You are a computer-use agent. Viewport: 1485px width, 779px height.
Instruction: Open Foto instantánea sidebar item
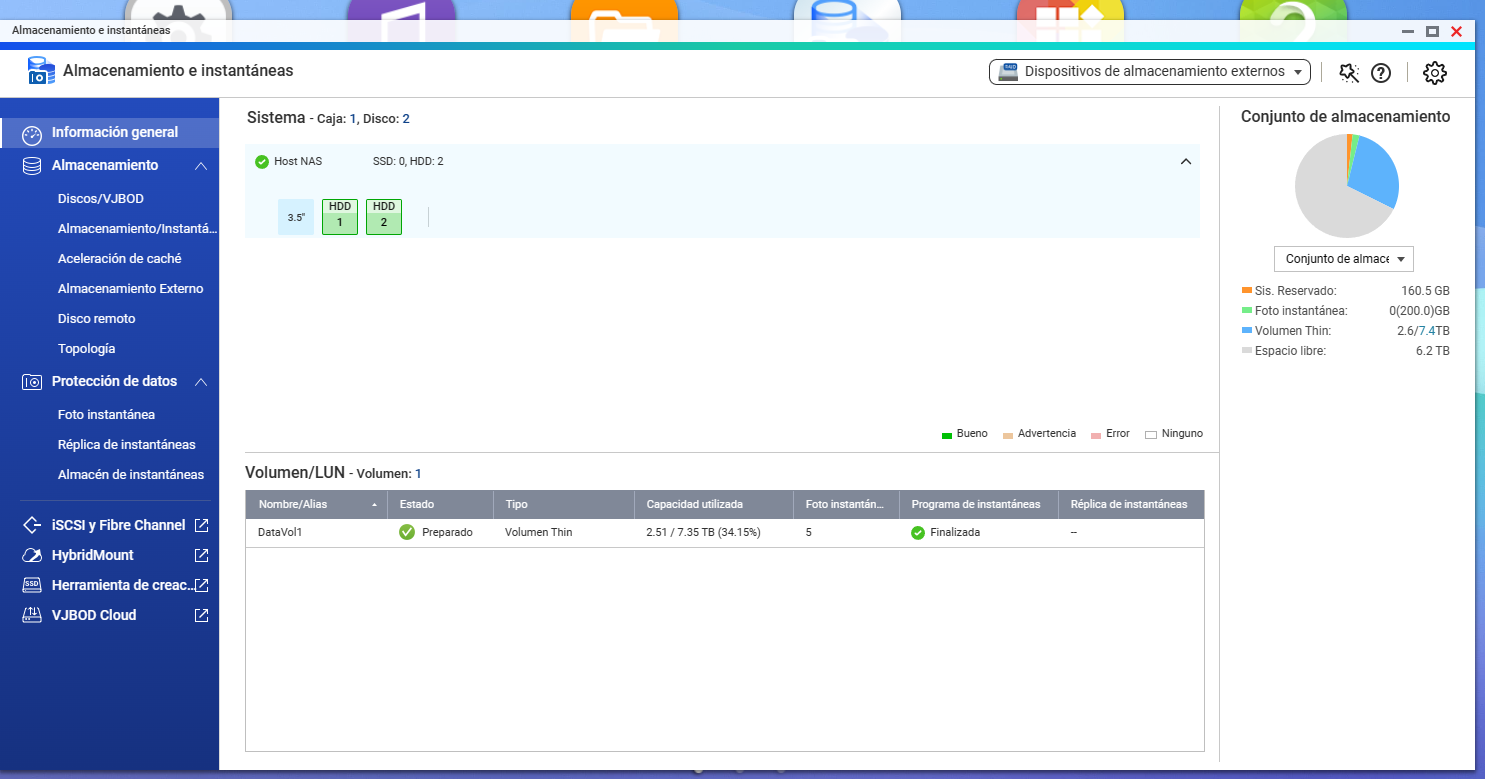[106, 415]
